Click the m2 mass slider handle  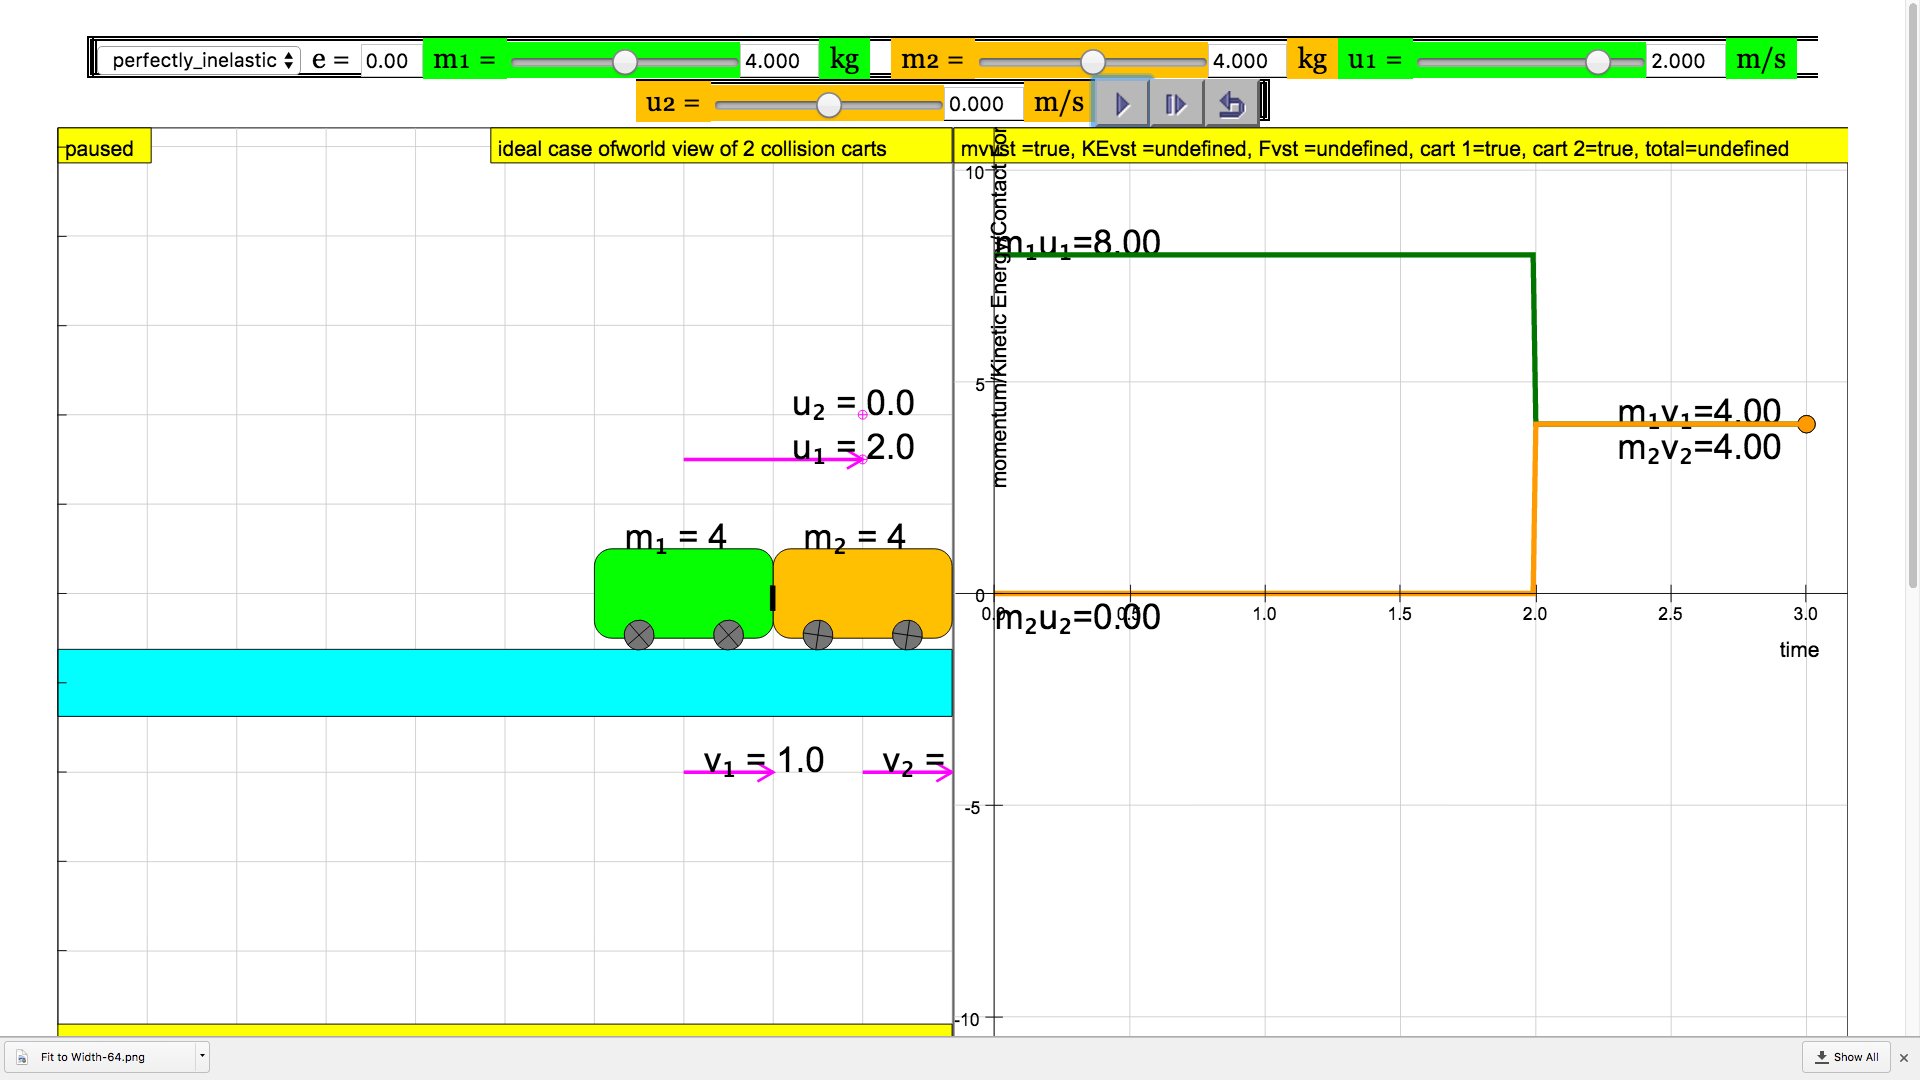coord(1093,62)
